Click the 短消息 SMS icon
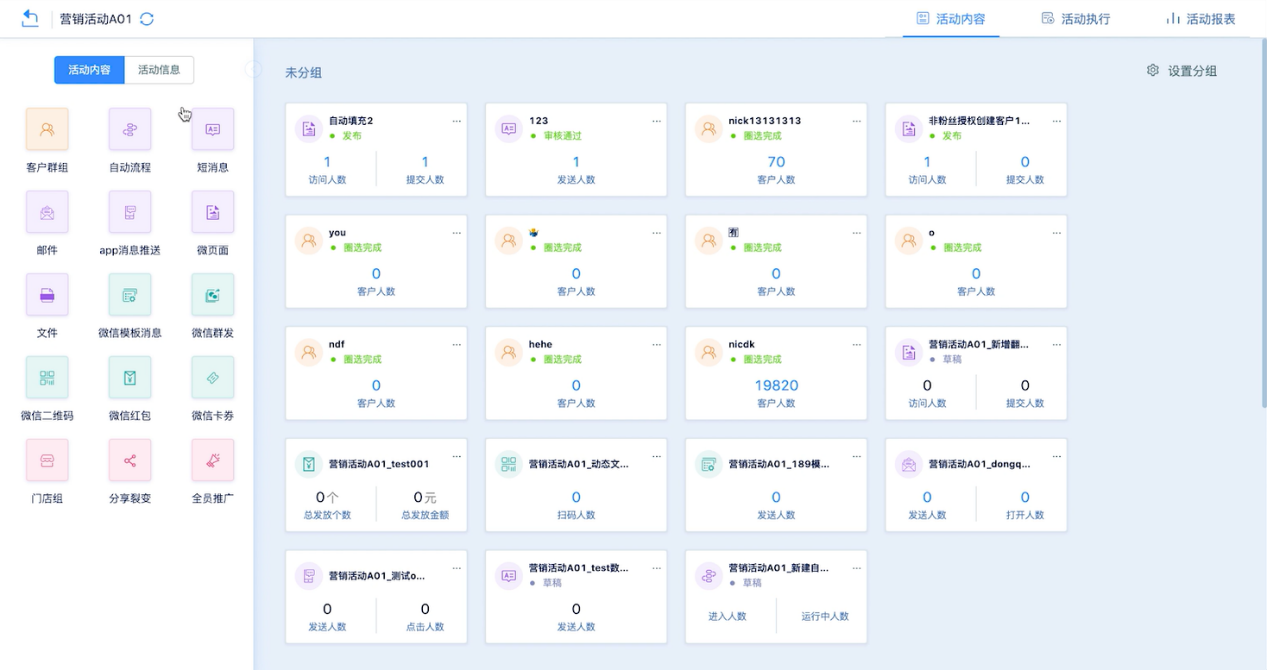Screen dimensions: 1267x670 tap(212, 129)
